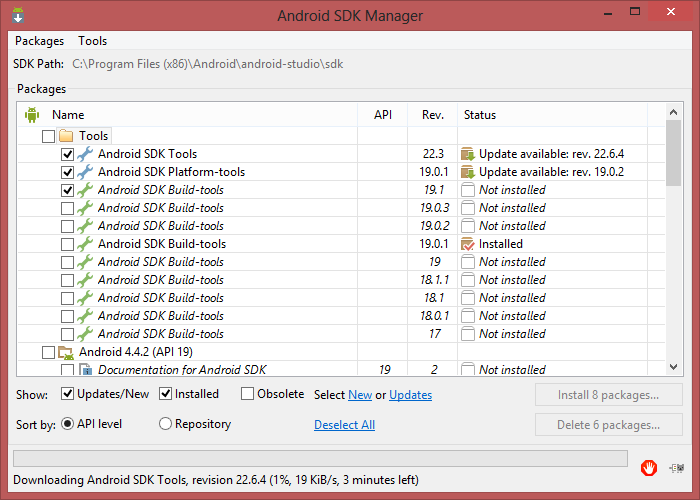Open the Tools menu
Screen dimensions: 700x500
[93, 41]
